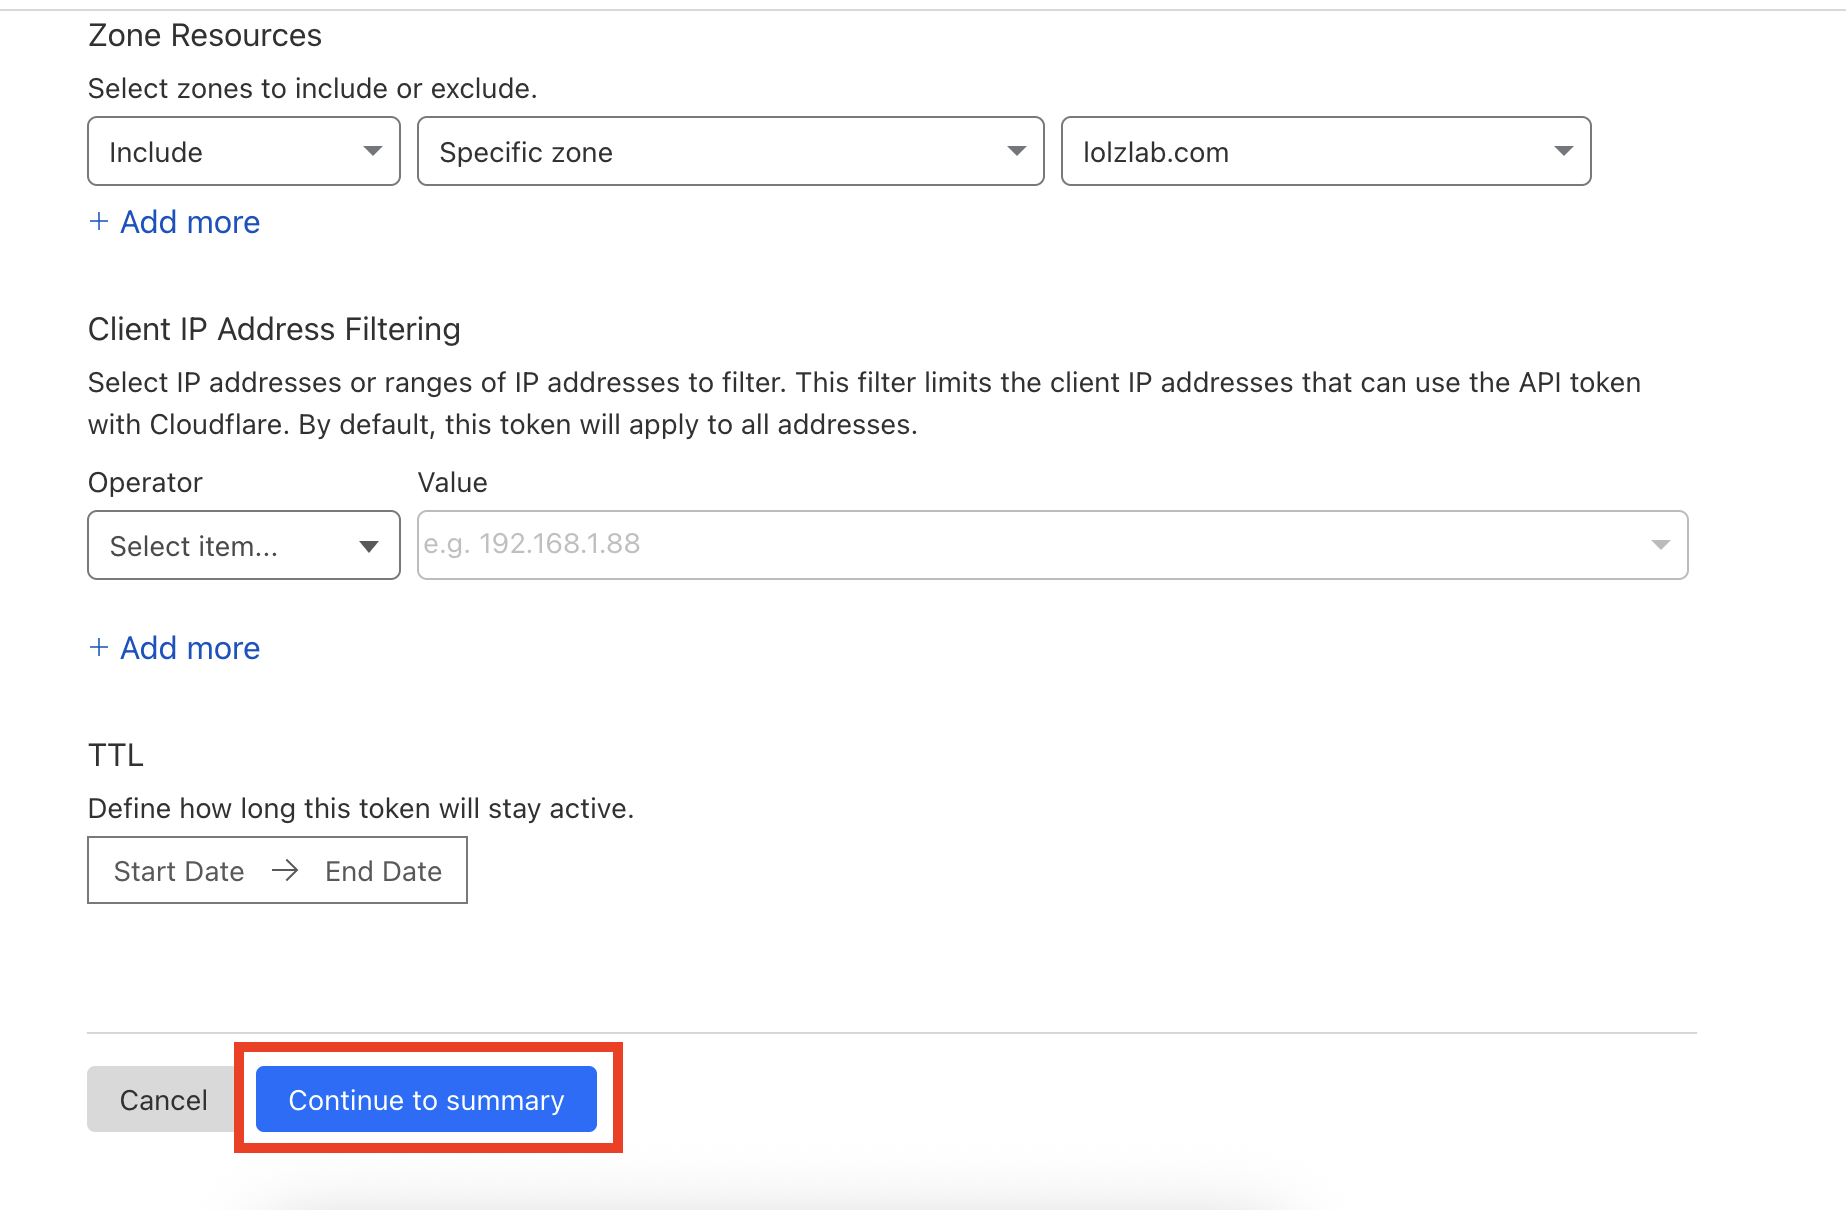This screenshot has height=1210, width=1846.
Task: Click the TTL heading
Action: [x=116, y=755]
